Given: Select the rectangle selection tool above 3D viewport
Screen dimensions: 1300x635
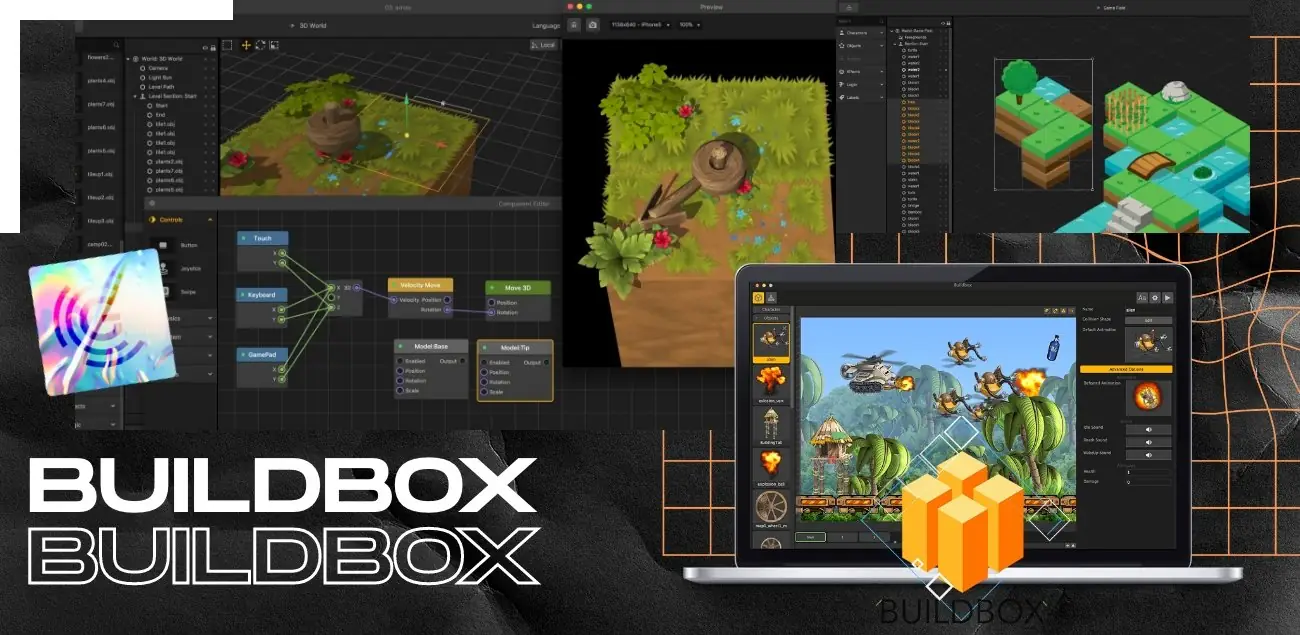Looking at the screenshot, I should pyautogui.click(x=227, y=45).
